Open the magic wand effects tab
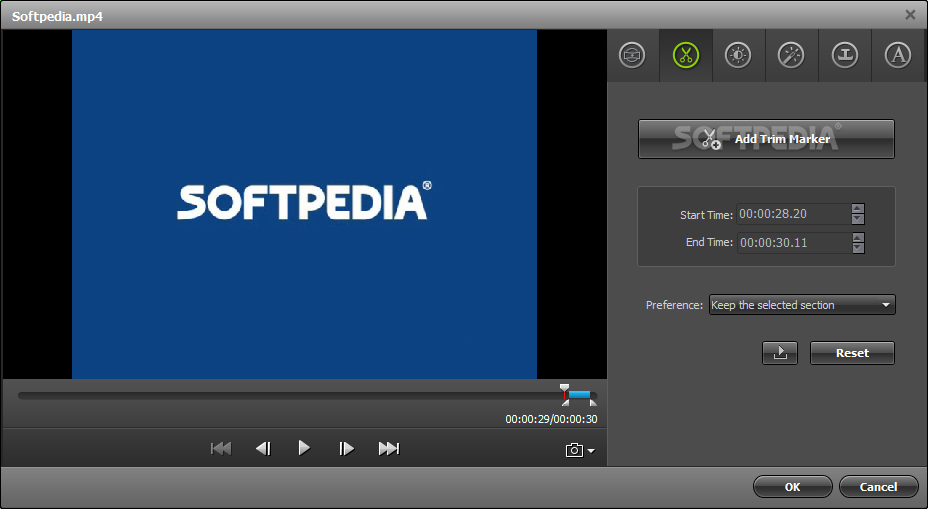The image size is (928, 509). click(x=791, y=56)
